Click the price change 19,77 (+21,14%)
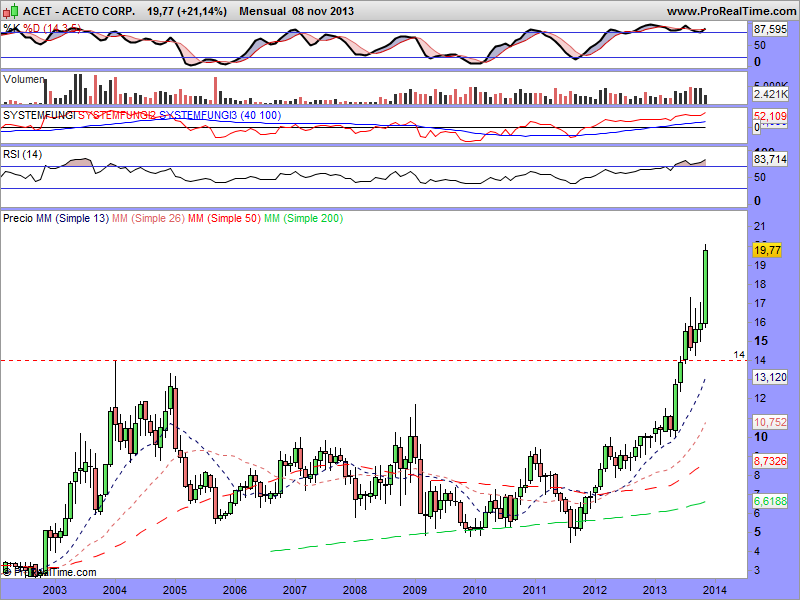This screenshot has width=800, height=600. (x=187, y=11)
